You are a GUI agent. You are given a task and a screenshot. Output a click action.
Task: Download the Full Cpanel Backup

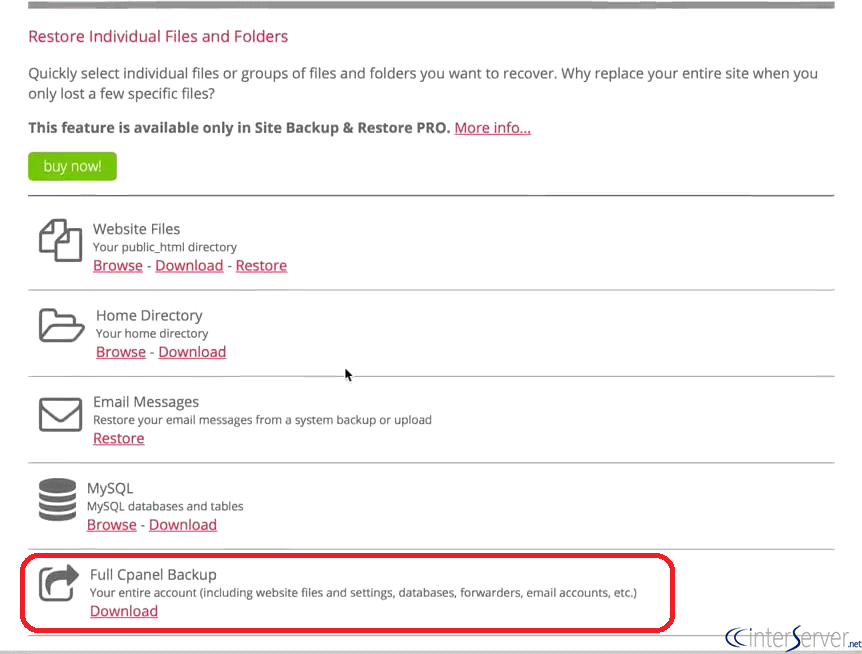pyautogui.click(x=124, y=611)
